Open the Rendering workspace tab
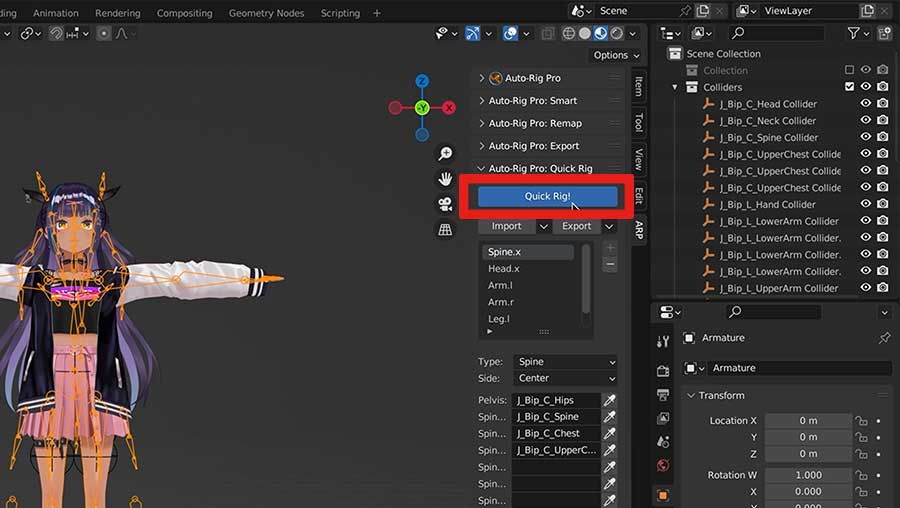This screenshot has height=508, width=900. [118, 13]
